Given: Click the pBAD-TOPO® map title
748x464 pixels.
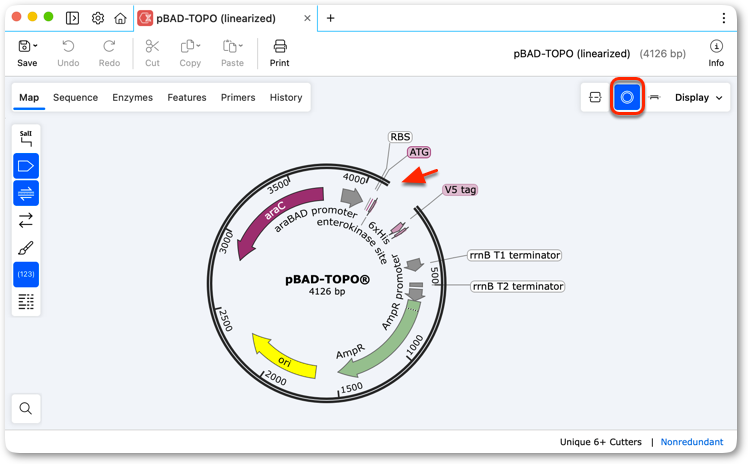Looking at the screenshot, I should pos(327,279).
